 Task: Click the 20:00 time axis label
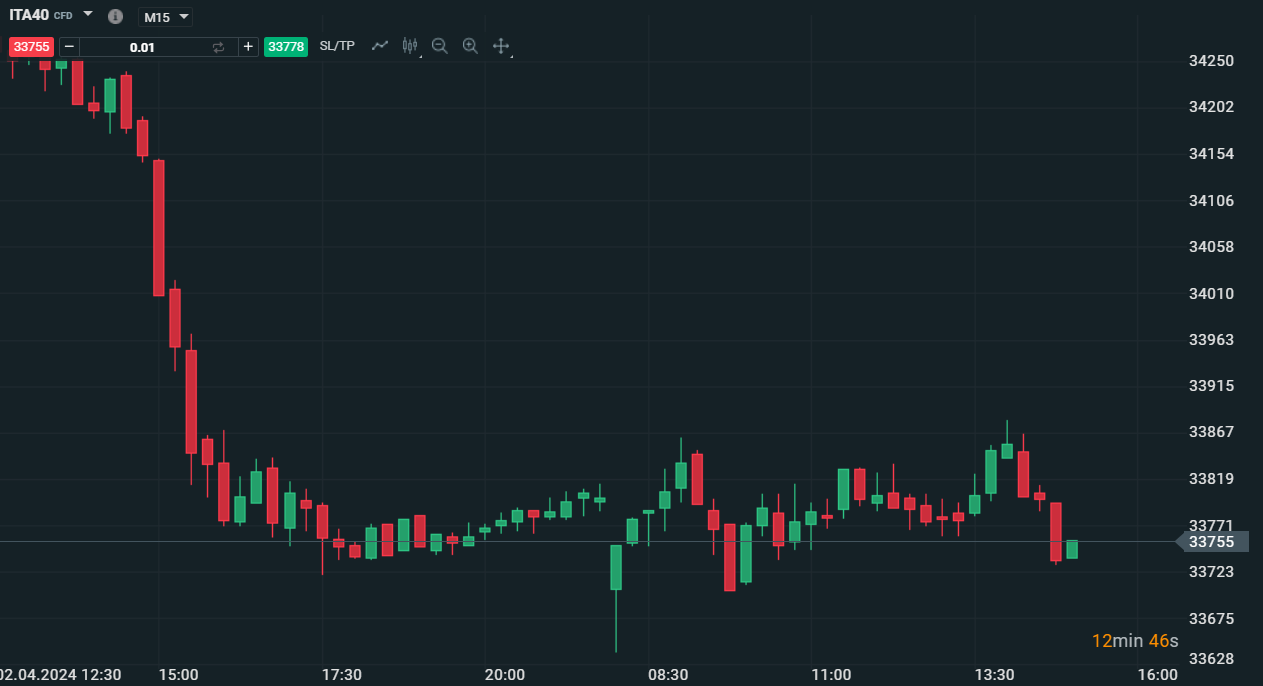click(504, 675)
